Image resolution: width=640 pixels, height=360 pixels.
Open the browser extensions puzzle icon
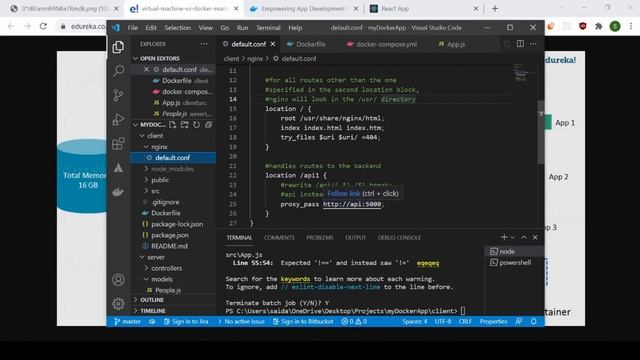[x=599, y=26]
